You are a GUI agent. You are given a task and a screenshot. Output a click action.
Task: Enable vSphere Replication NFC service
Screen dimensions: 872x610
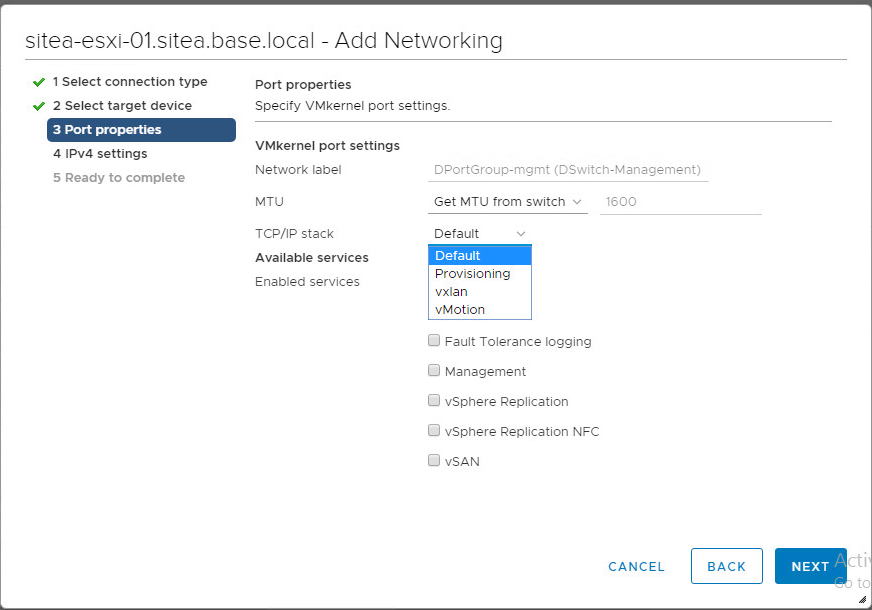(434, 431)
